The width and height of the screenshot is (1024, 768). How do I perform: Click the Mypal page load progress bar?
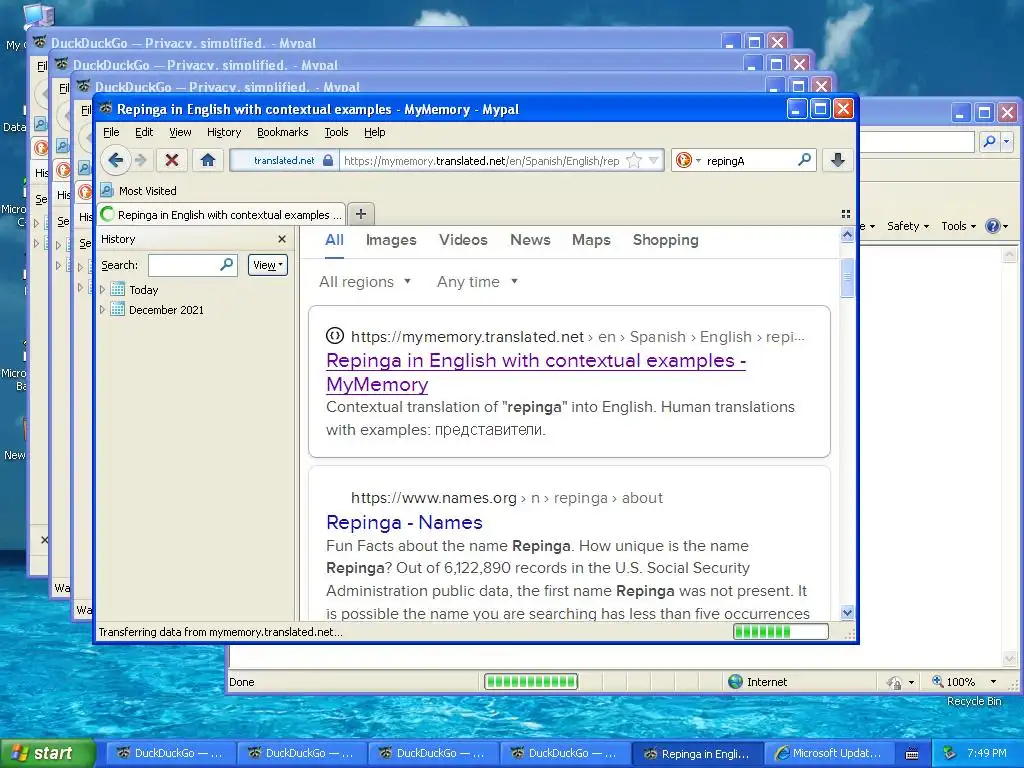coord(780,632)
